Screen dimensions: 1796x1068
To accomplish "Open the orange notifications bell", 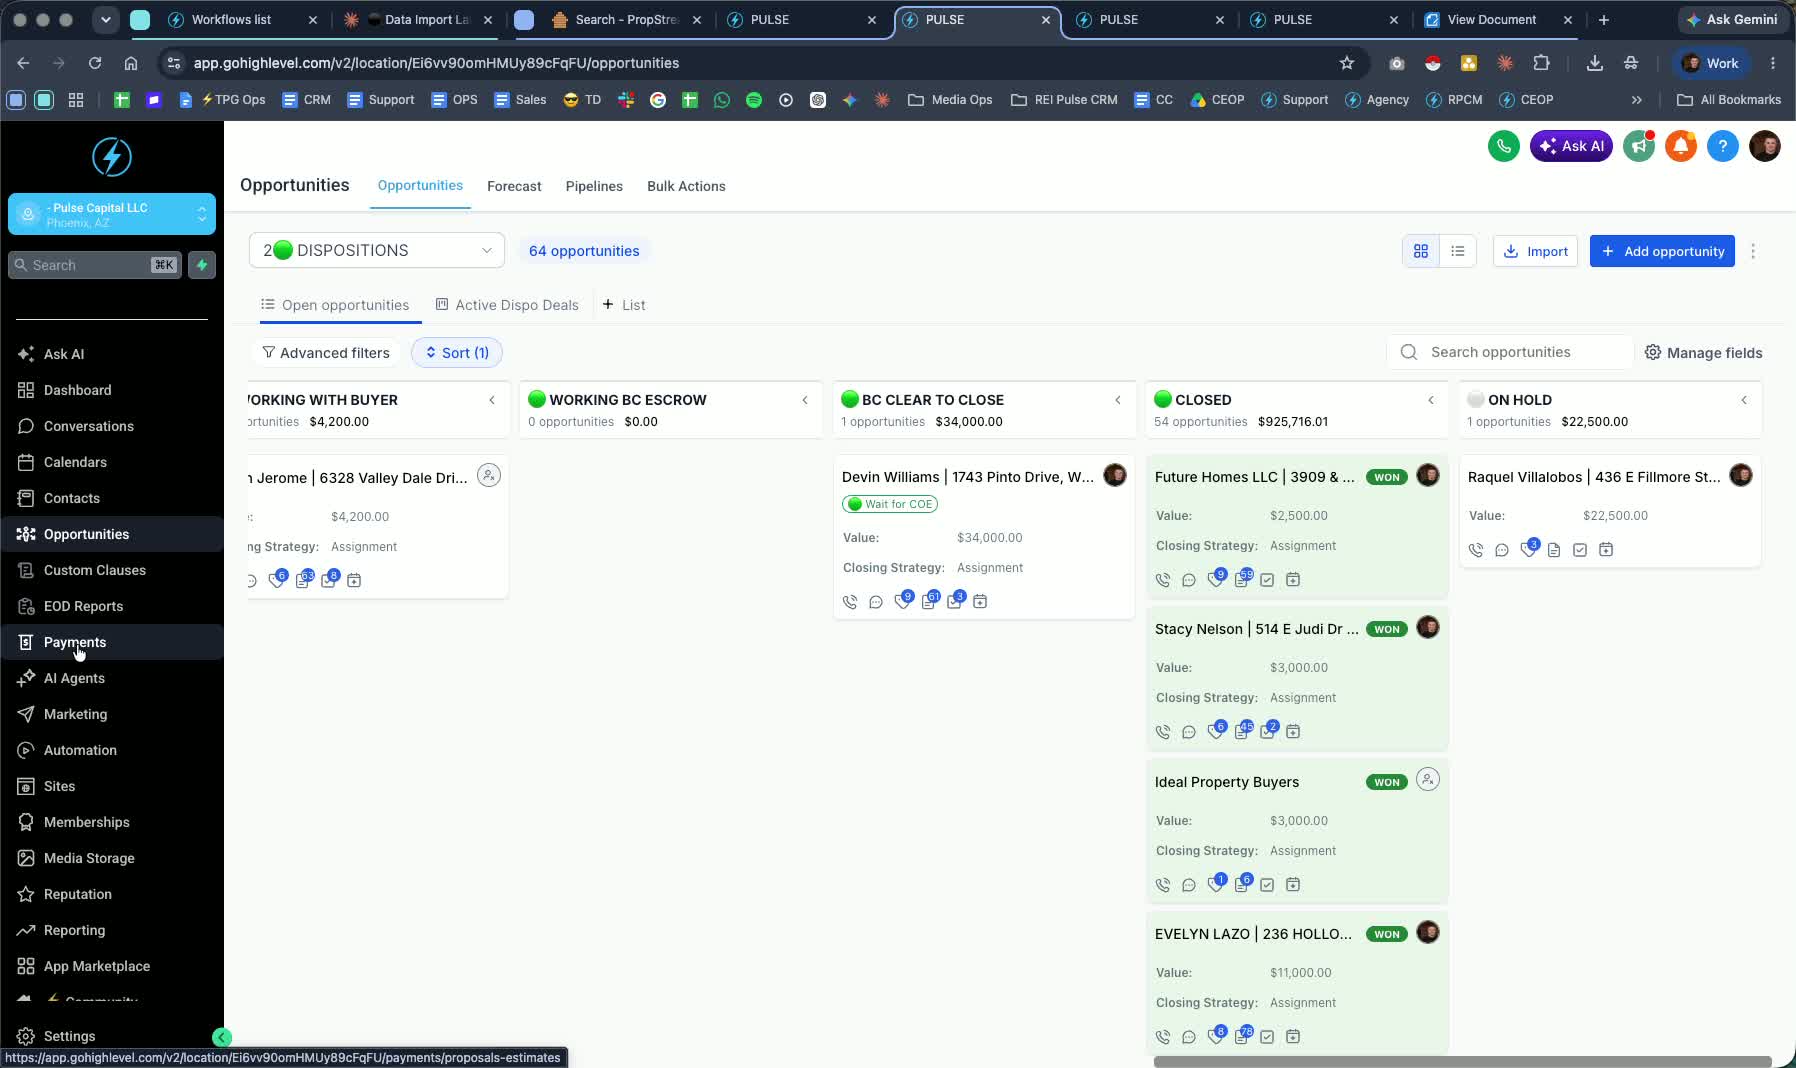I will (x=1680, y=146).
